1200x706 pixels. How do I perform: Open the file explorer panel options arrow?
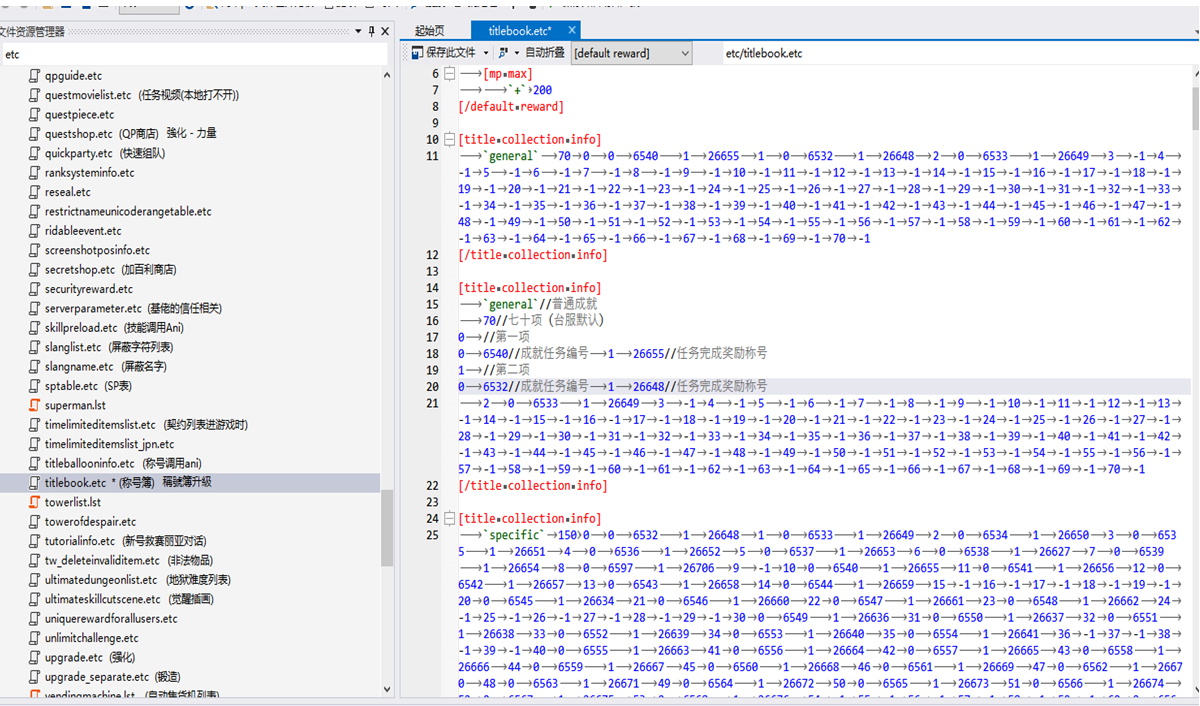(x=358, y=32)
